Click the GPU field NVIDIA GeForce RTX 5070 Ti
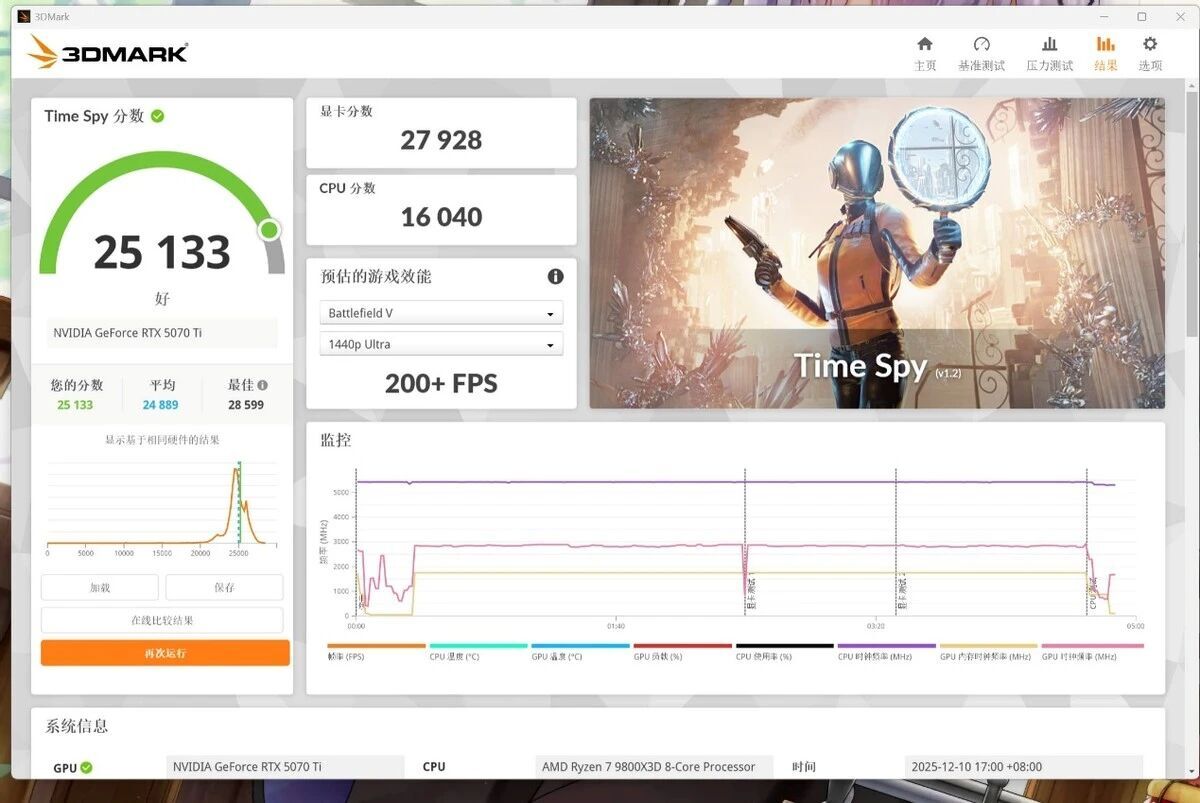Screen dimensions: 1200x803 [x=285, y=767]
